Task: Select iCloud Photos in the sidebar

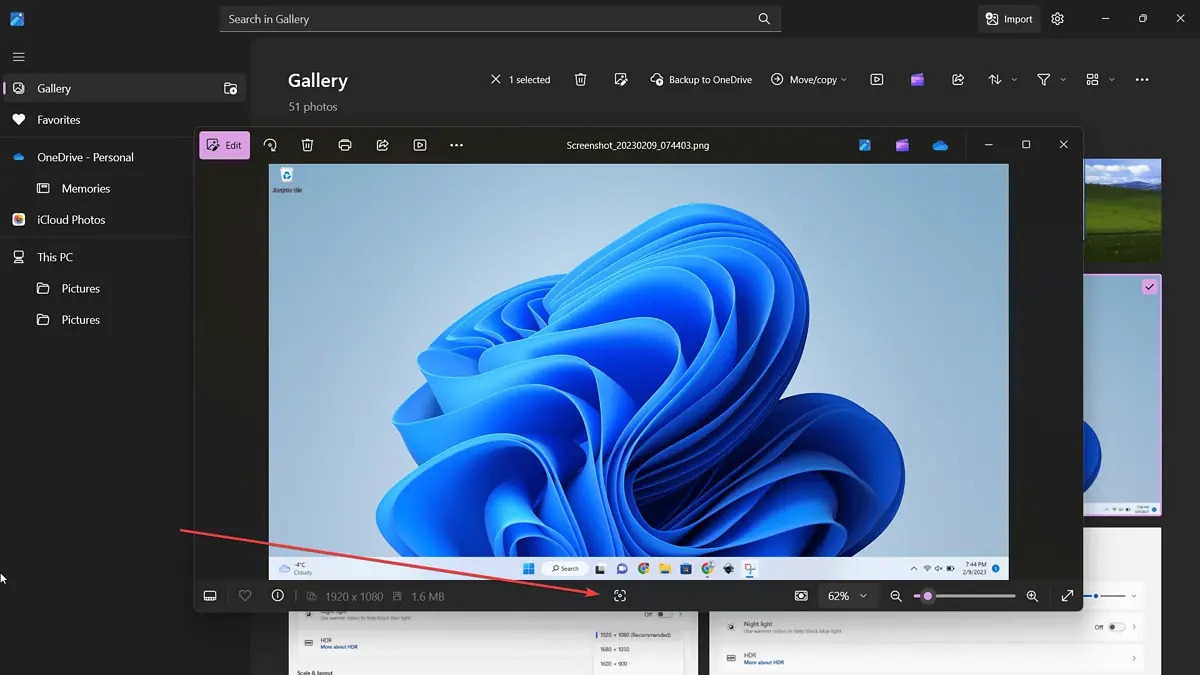Action: (71, 220)
